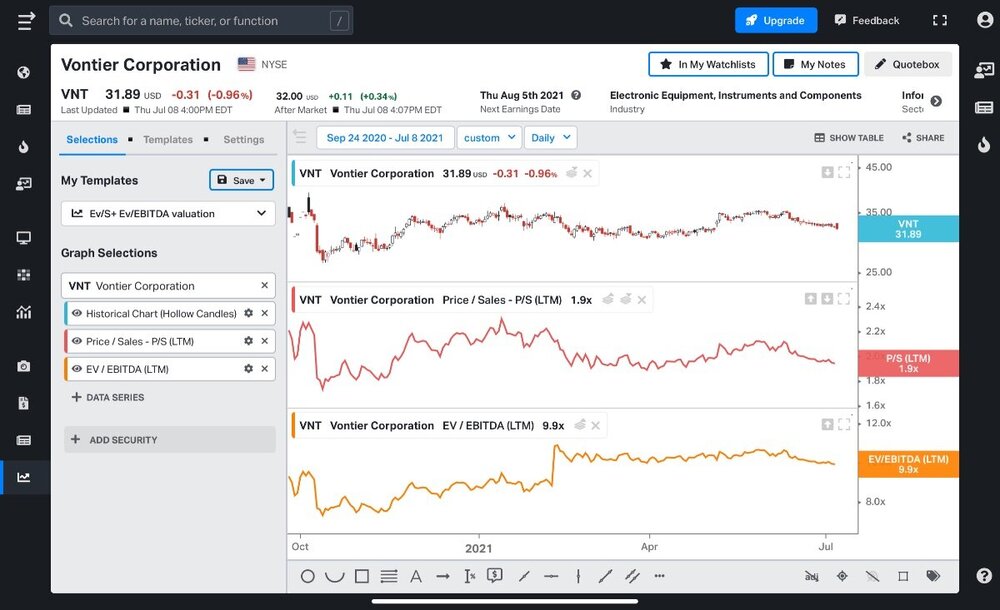Click SHOW TABLE
Screen dimensions: 1000x610
click(x=849, y=138)
